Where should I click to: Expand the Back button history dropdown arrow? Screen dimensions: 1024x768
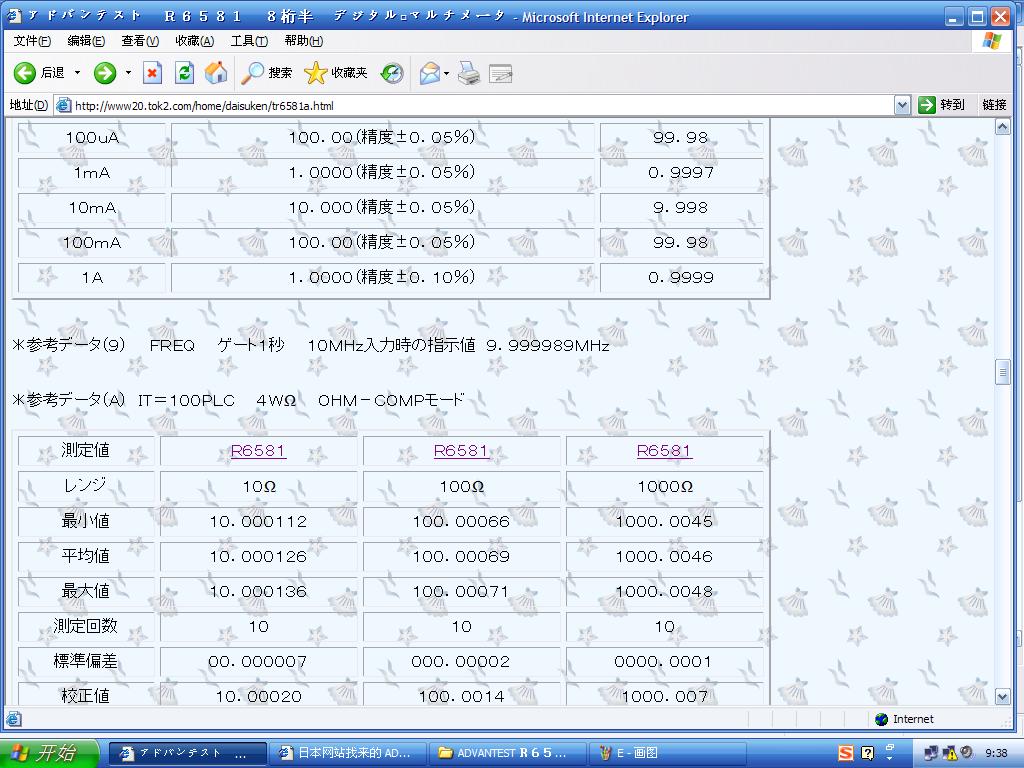click(77, 72)
